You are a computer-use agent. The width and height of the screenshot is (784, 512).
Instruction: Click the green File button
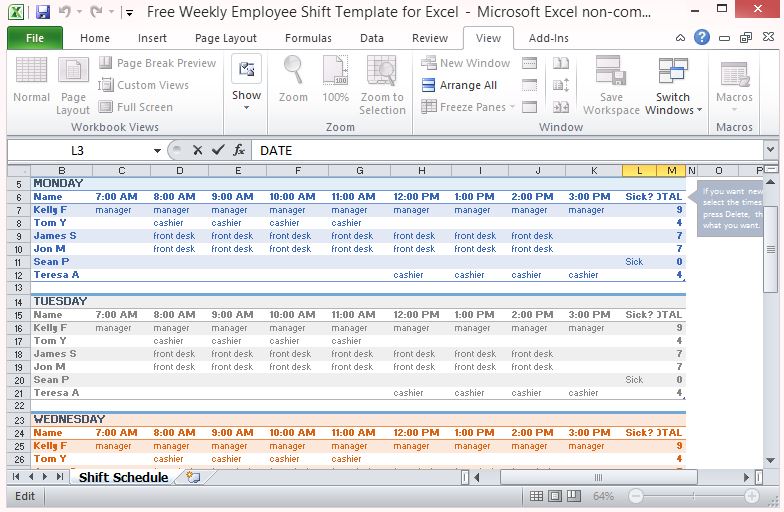[x=34, y=38]
